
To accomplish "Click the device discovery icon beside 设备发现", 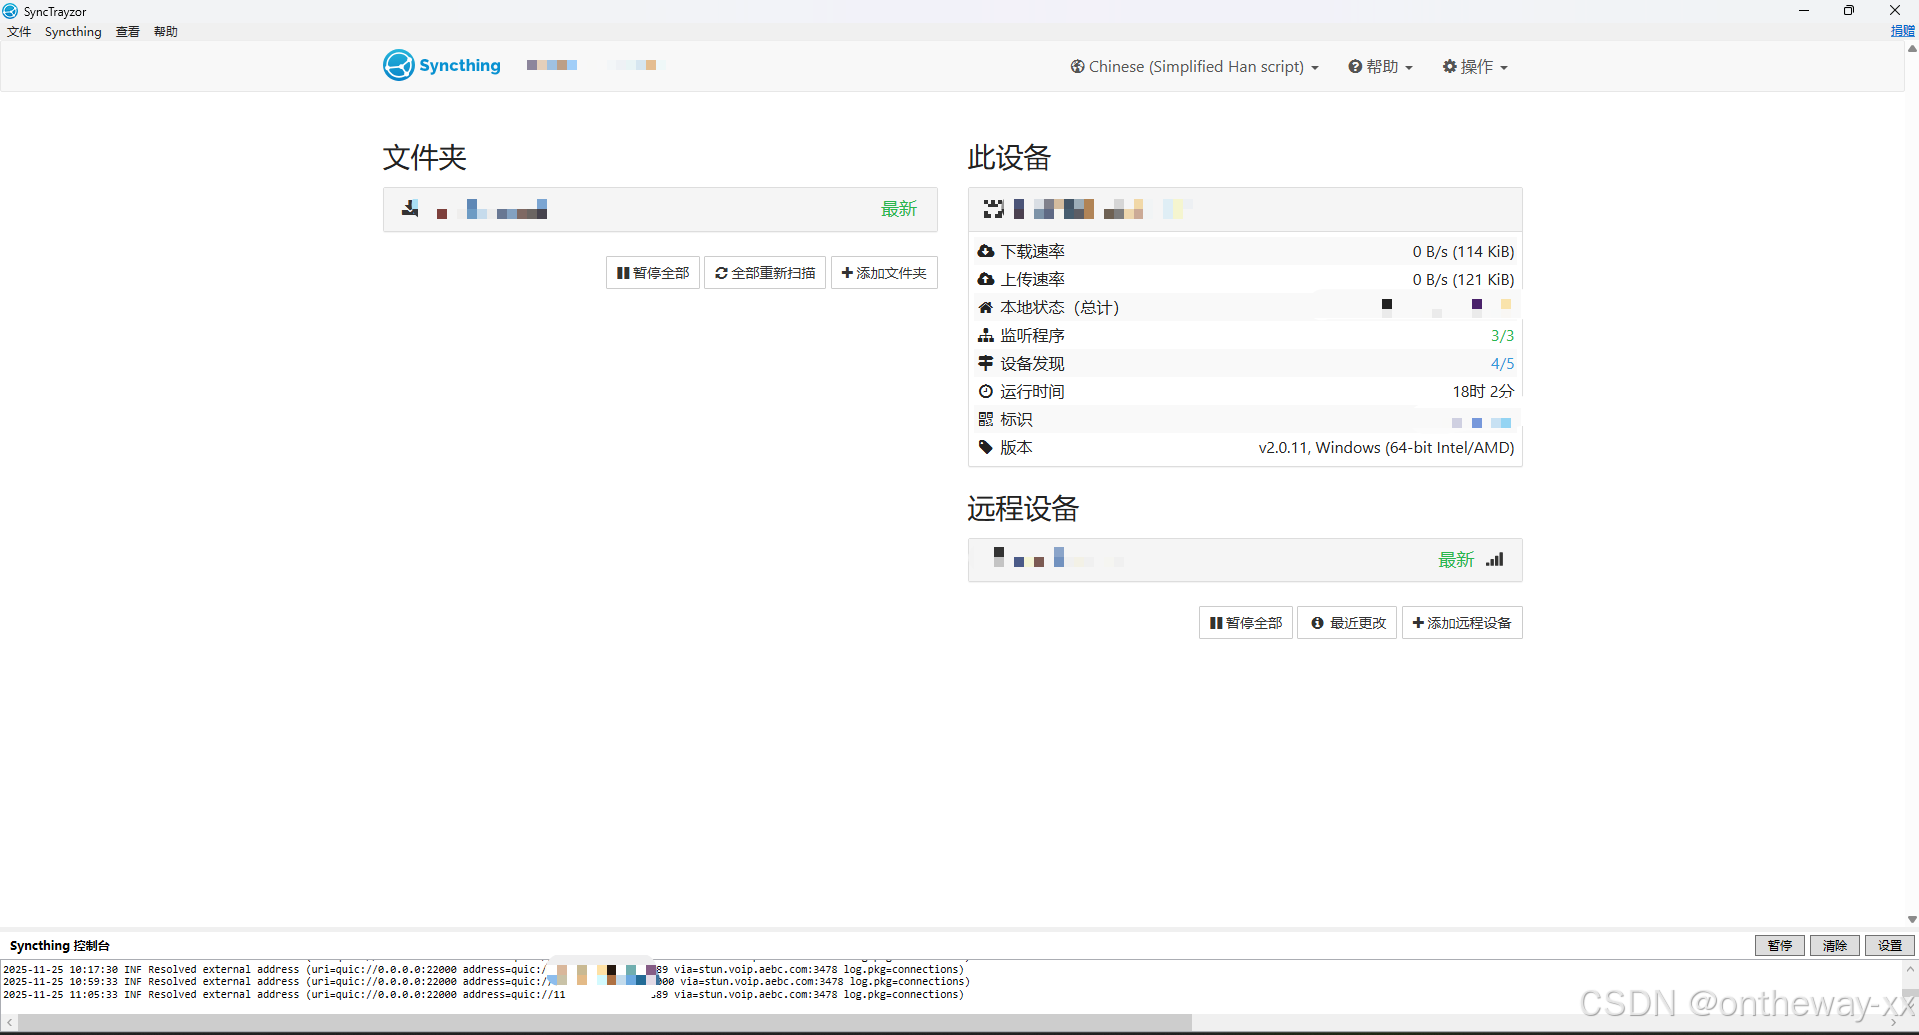I will (987, 363).
